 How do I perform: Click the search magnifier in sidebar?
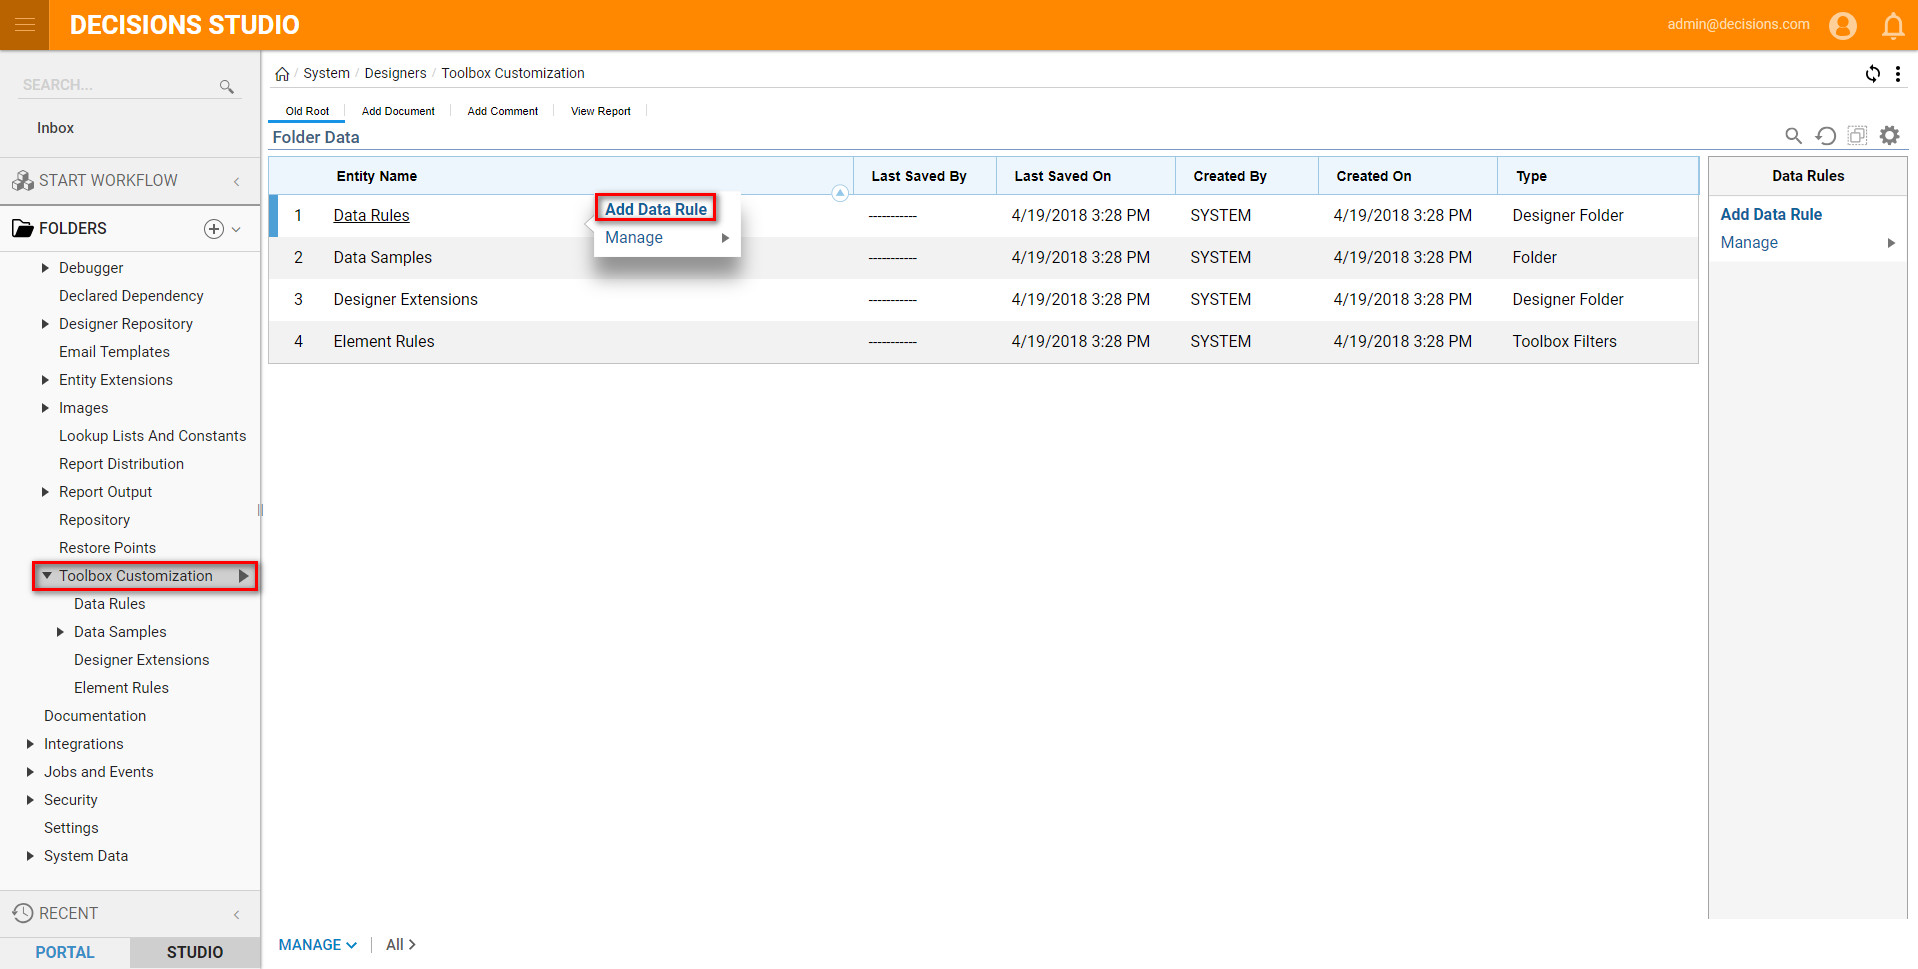point(227,87)
